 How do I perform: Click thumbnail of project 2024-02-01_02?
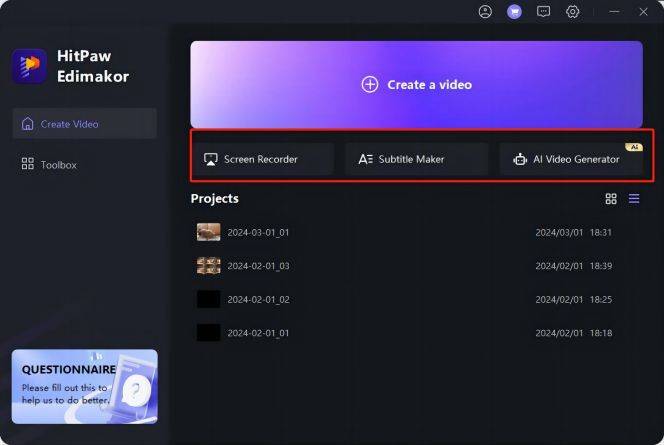(208, 299)
